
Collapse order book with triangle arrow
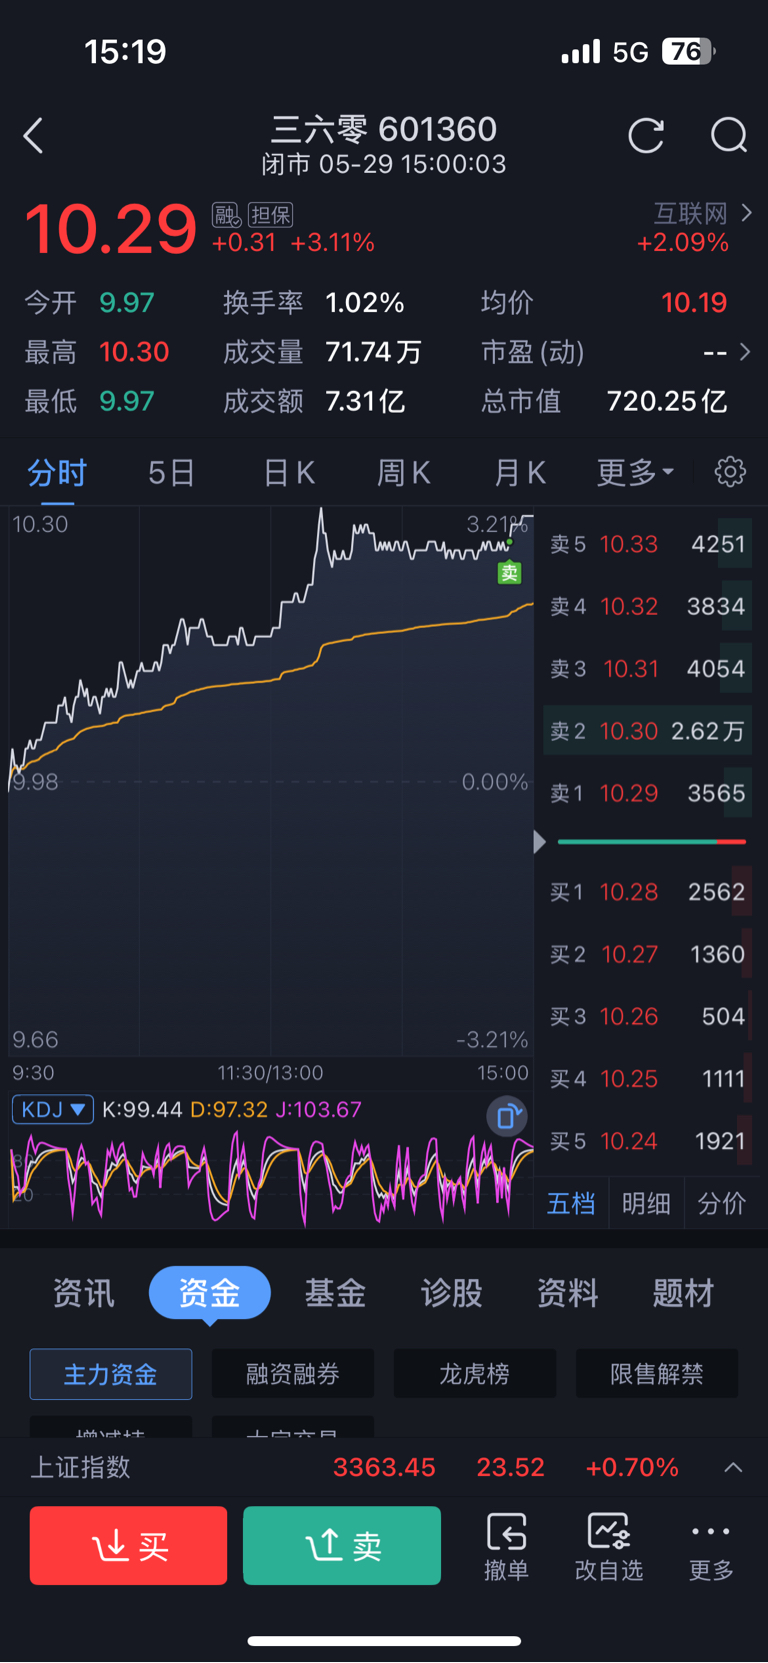pos(540,842)
